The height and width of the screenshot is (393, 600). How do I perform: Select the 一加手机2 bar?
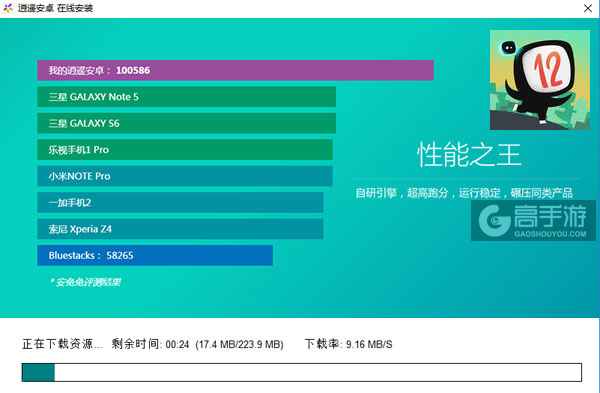pos(180,202)
